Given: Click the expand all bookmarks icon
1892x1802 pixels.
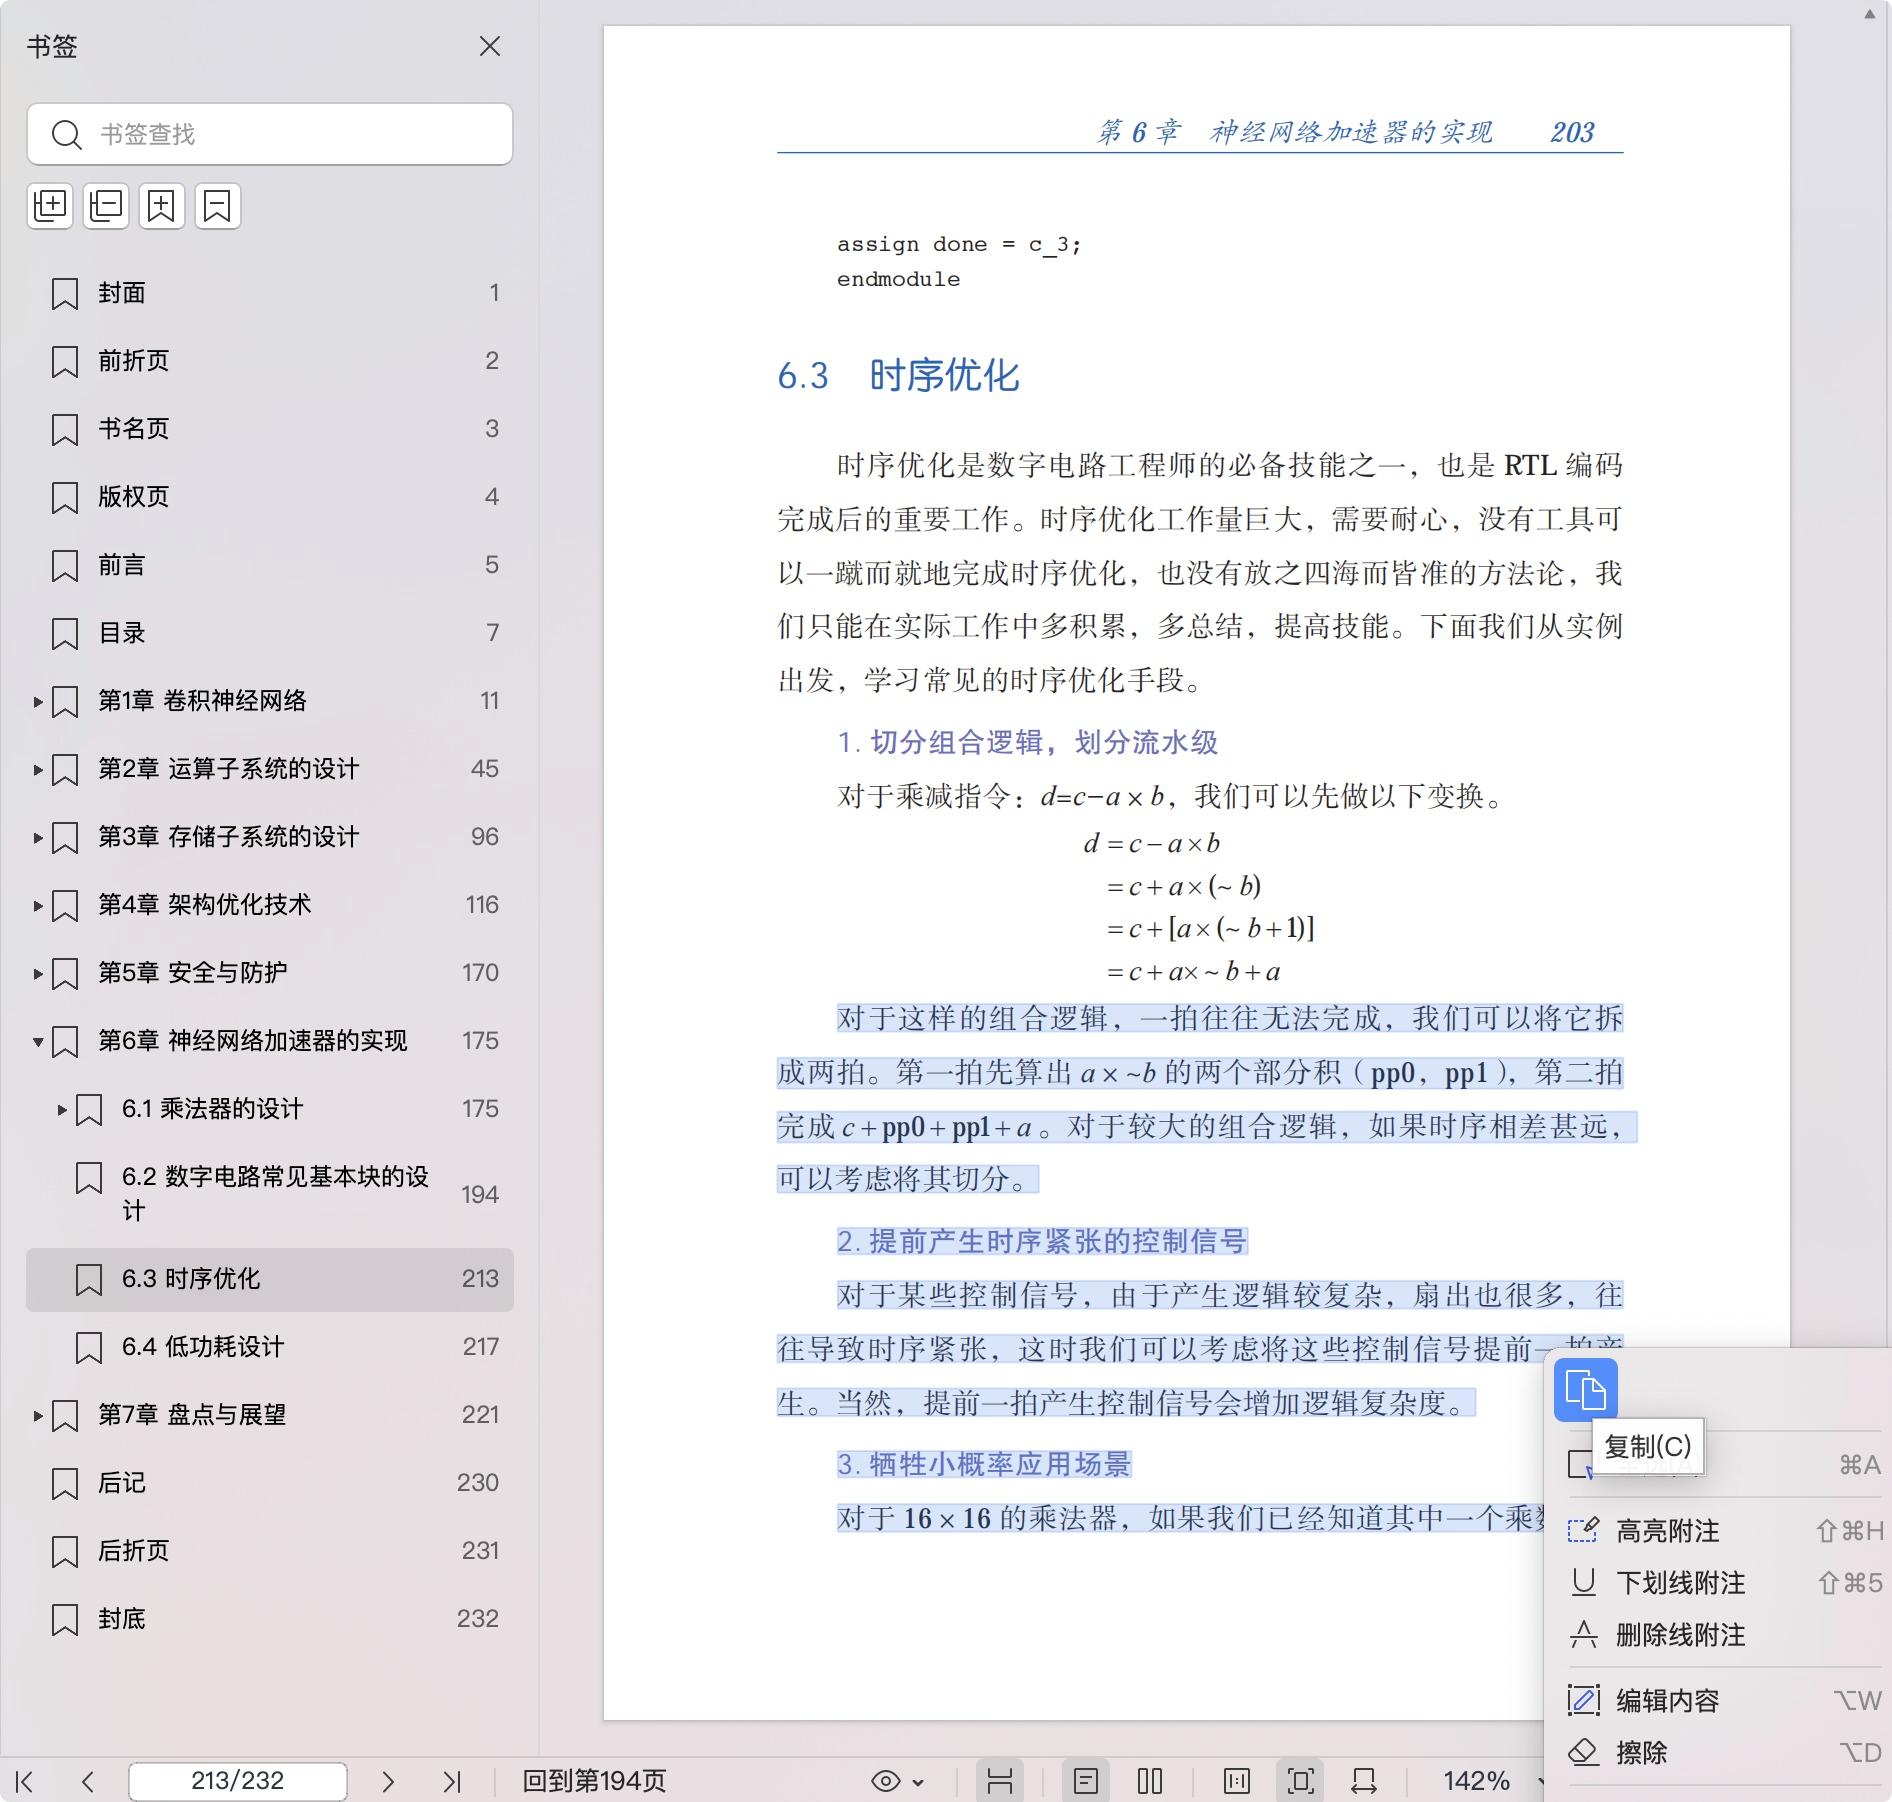Looking at the screenshot, I should pos(50,206).
